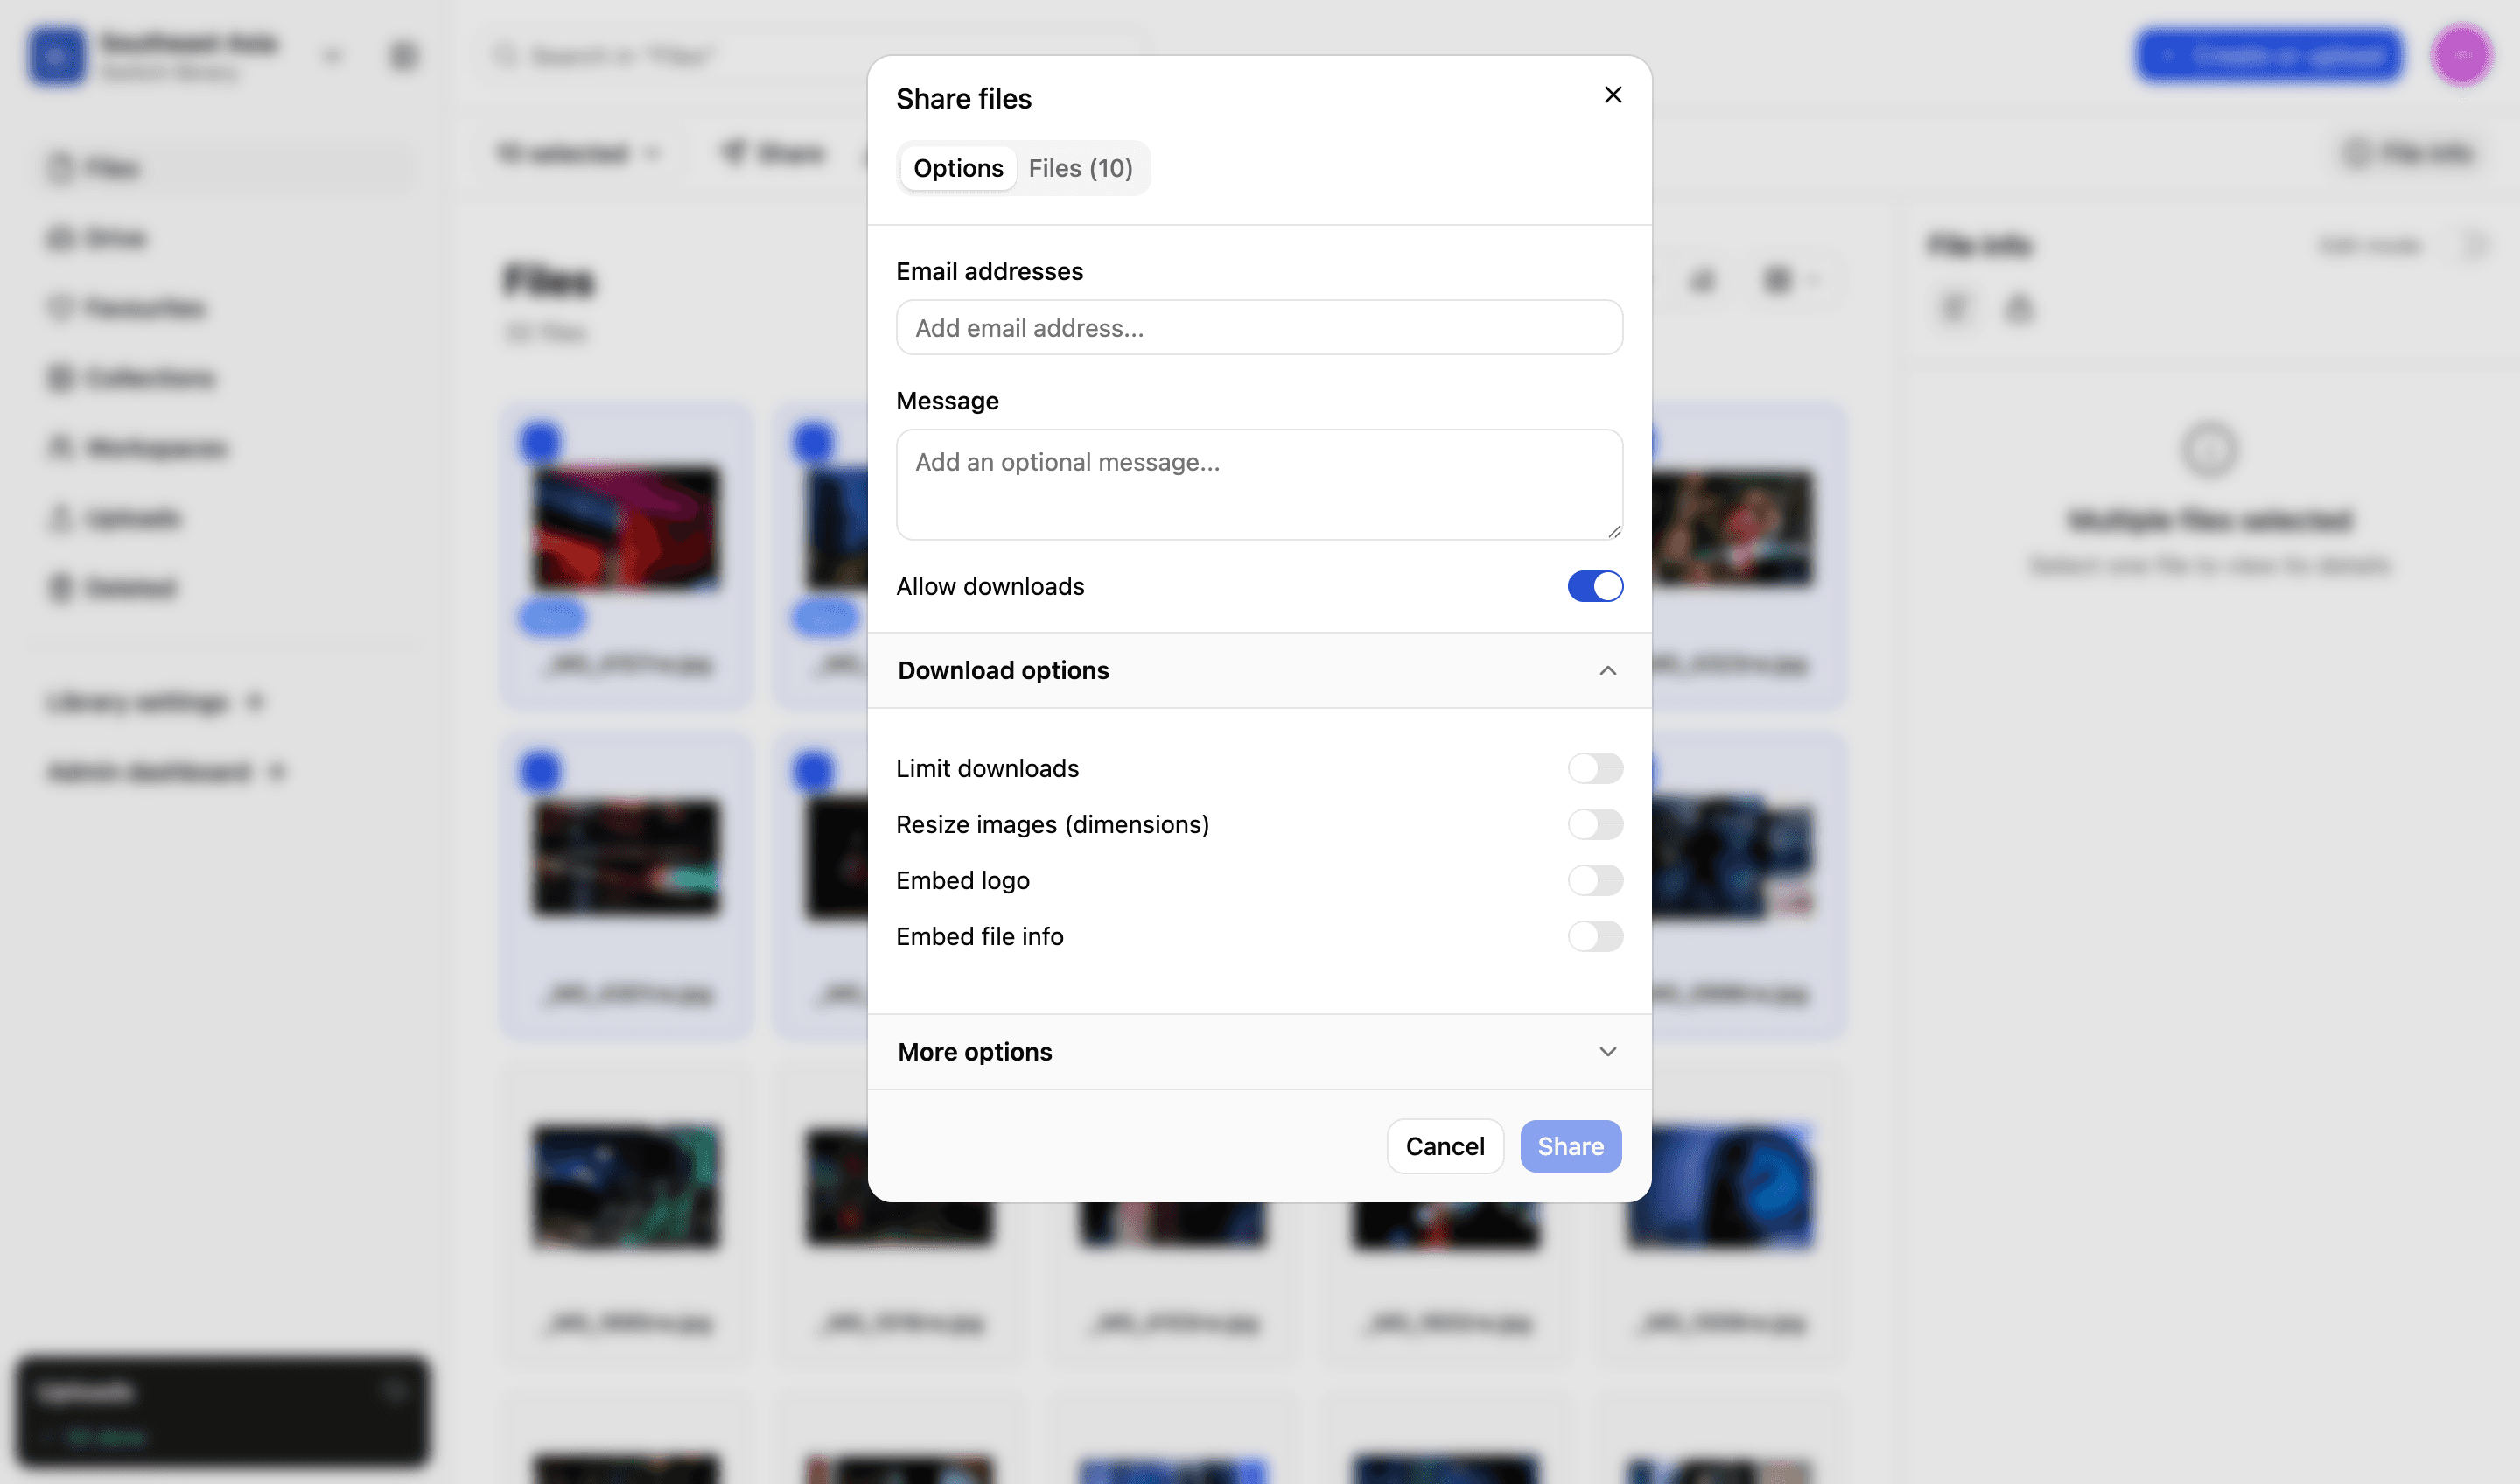The width and height of the screenshot is (2520, 1484).
Task: Click the Create or upload button
Action: 2269,56
